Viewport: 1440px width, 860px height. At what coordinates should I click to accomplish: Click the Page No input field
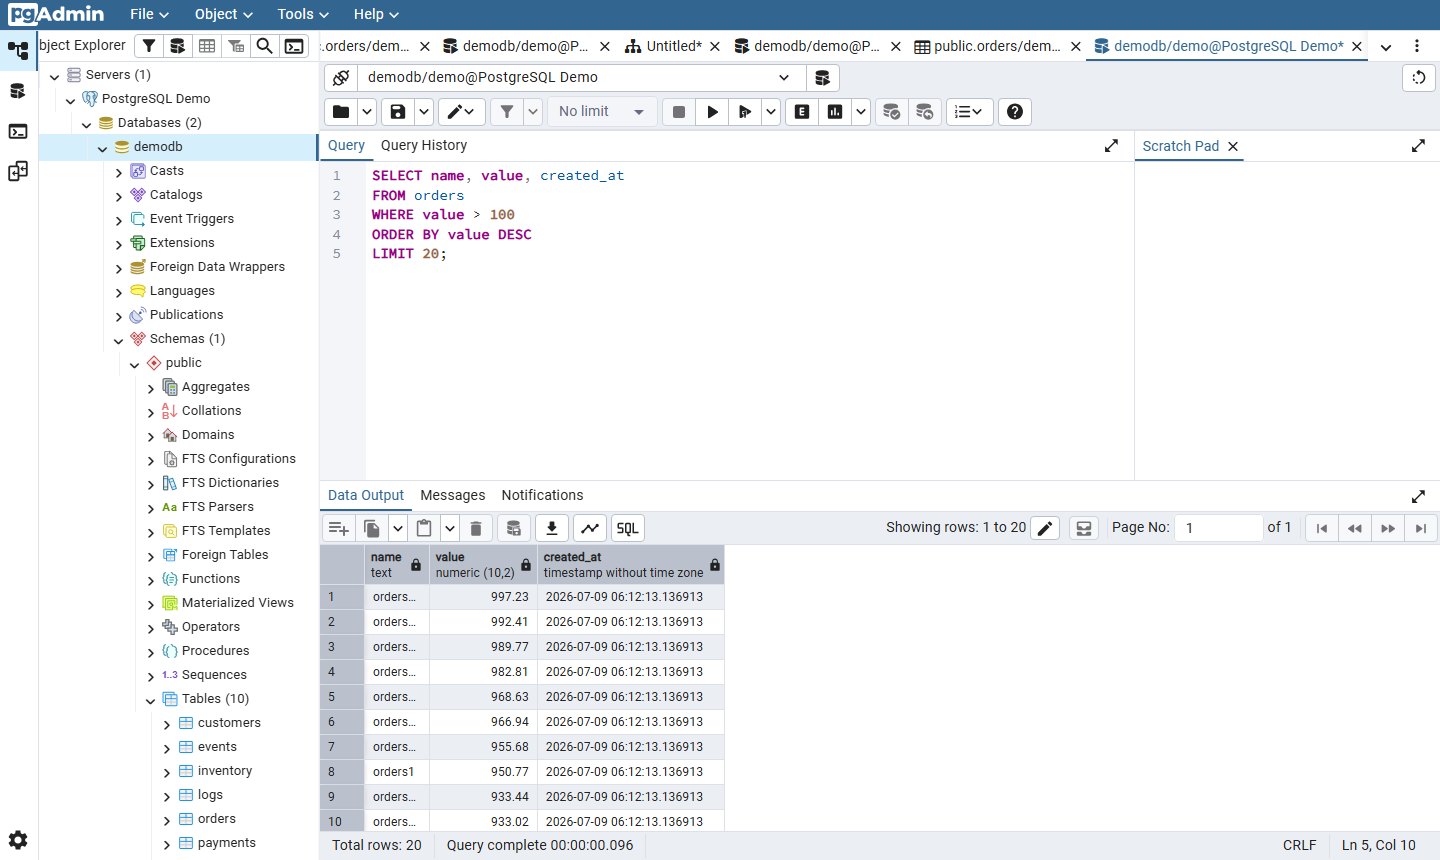[1218, 528]
